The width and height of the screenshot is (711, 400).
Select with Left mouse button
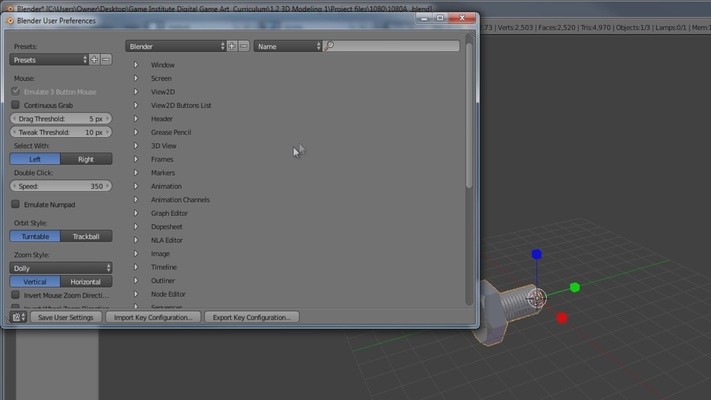(35, 159)
